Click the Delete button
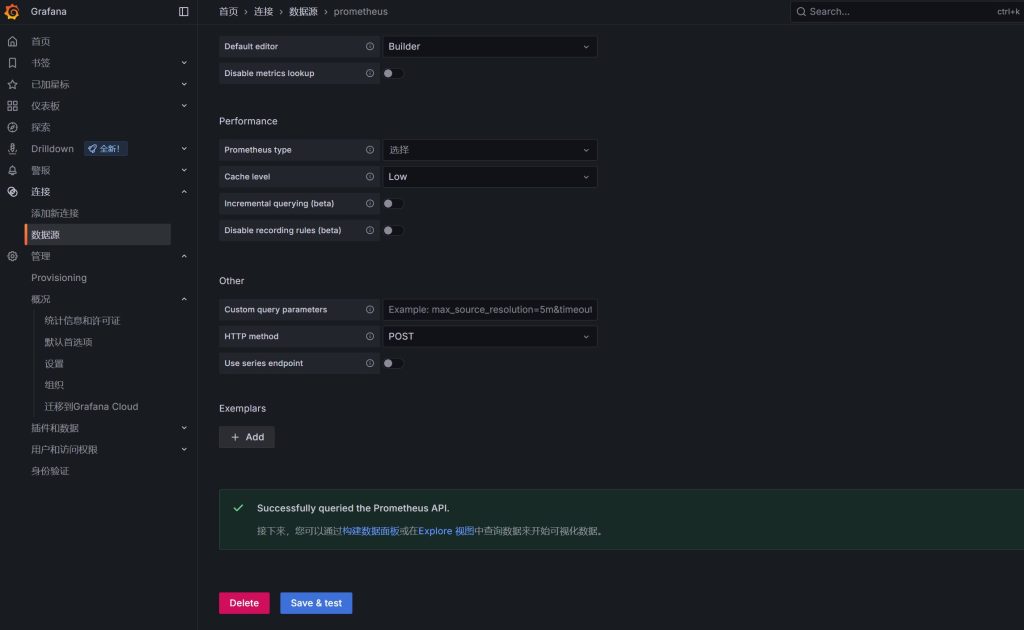 pos(244,603)
